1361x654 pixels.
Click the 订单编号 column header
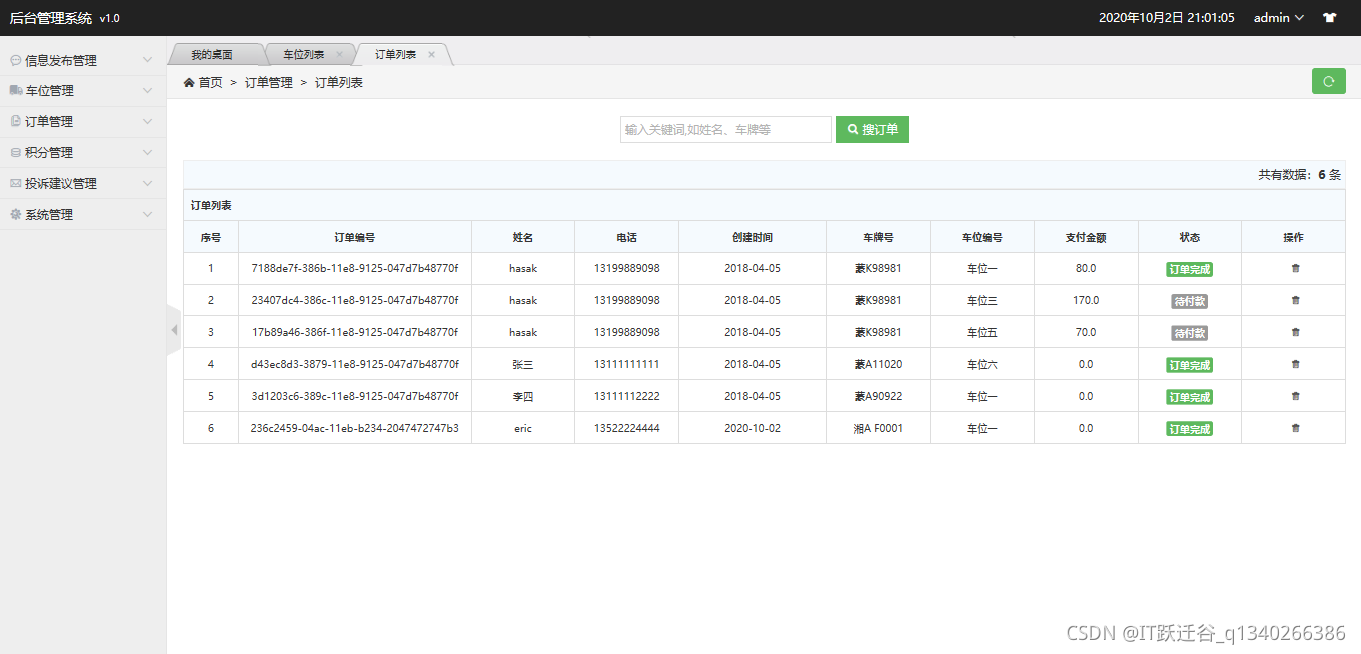[x=355, y=237]
